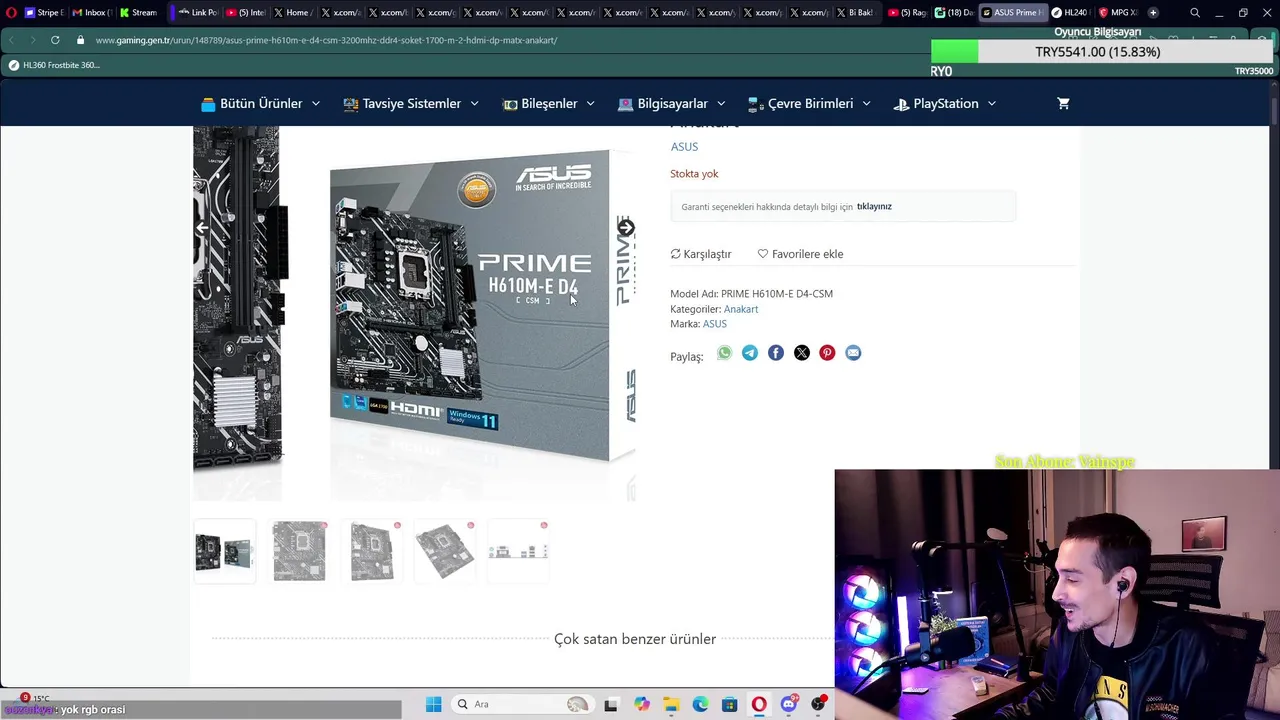Open HL360 Frostbite bookmark
1280x720 pixels.
(x=55, y=65)
